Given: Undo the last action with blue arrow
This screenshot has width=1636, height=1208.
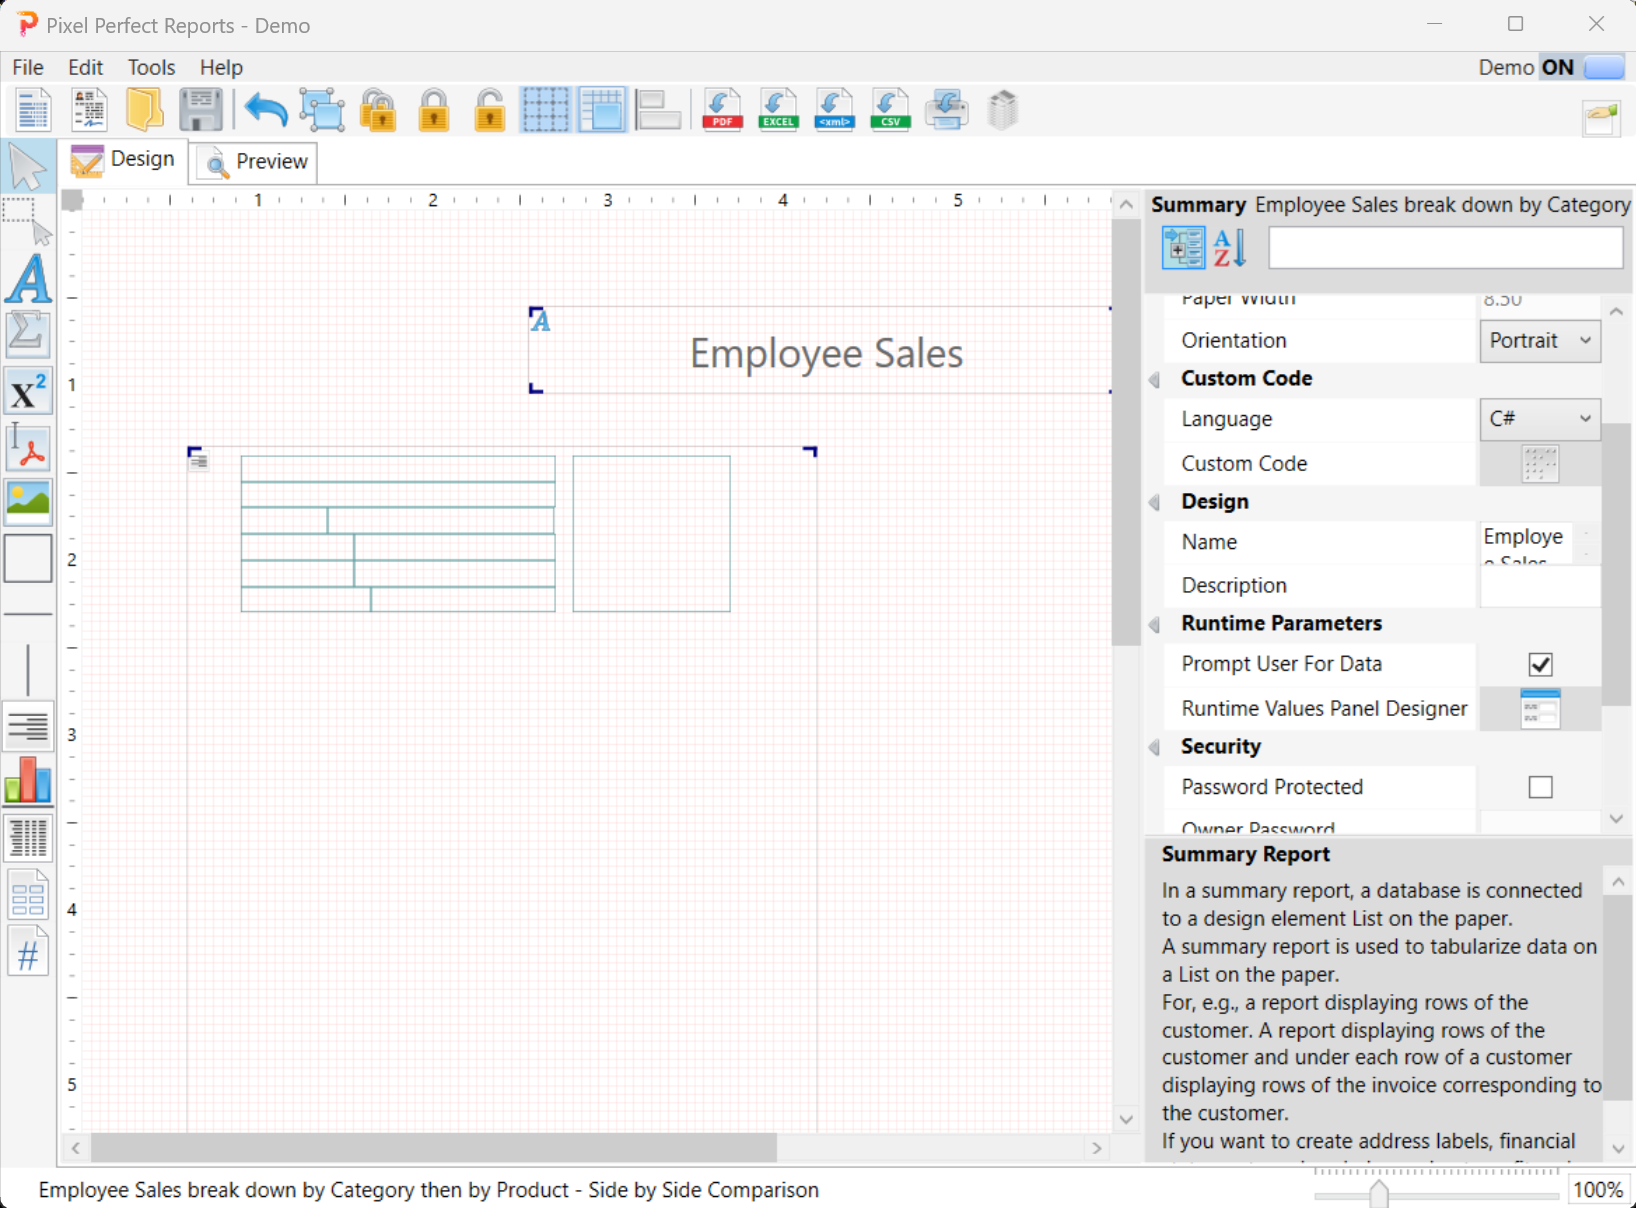Looking at the screenshot, I should [266, 110].
